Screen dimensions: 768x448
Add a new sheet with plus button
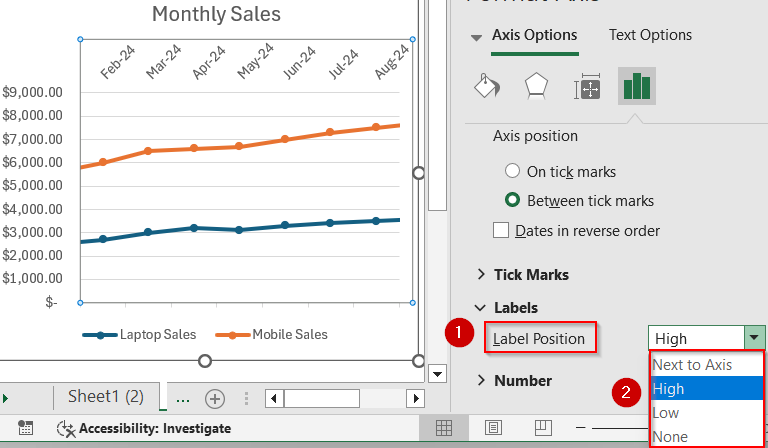click(x=215, y=399)
